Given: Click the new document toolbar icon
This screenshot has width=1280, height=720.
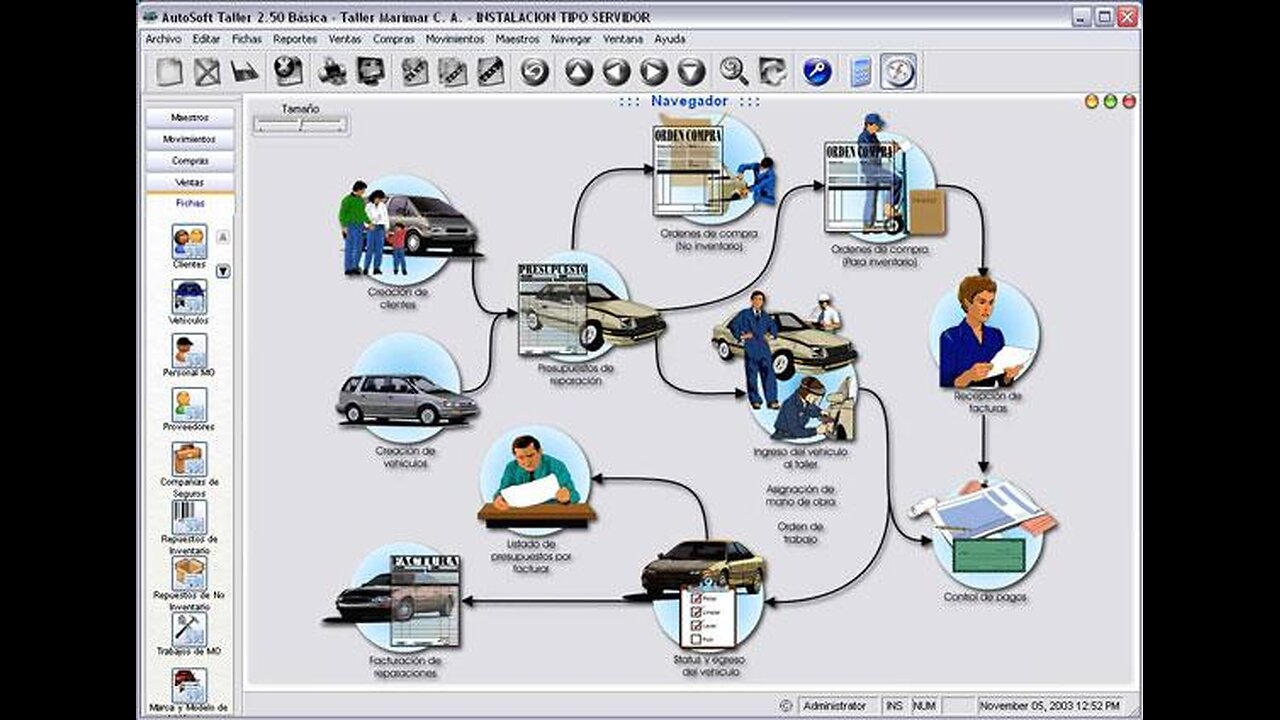Looking at the screenshot, I should point(170,71).
